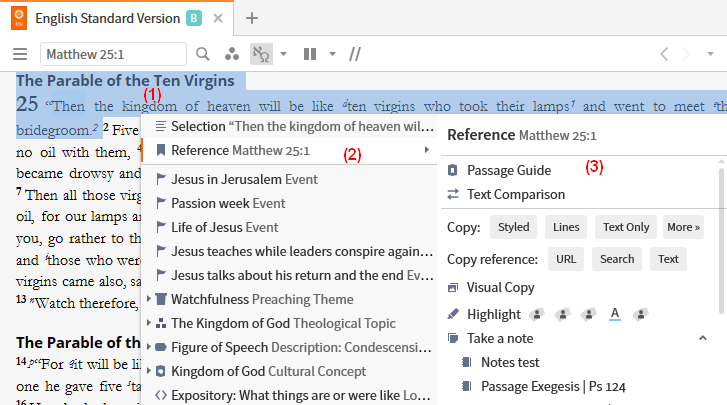727x405 pixels.
Task: Click the Watchfulness preaching theme icon
Action: (x=161, y=299)
